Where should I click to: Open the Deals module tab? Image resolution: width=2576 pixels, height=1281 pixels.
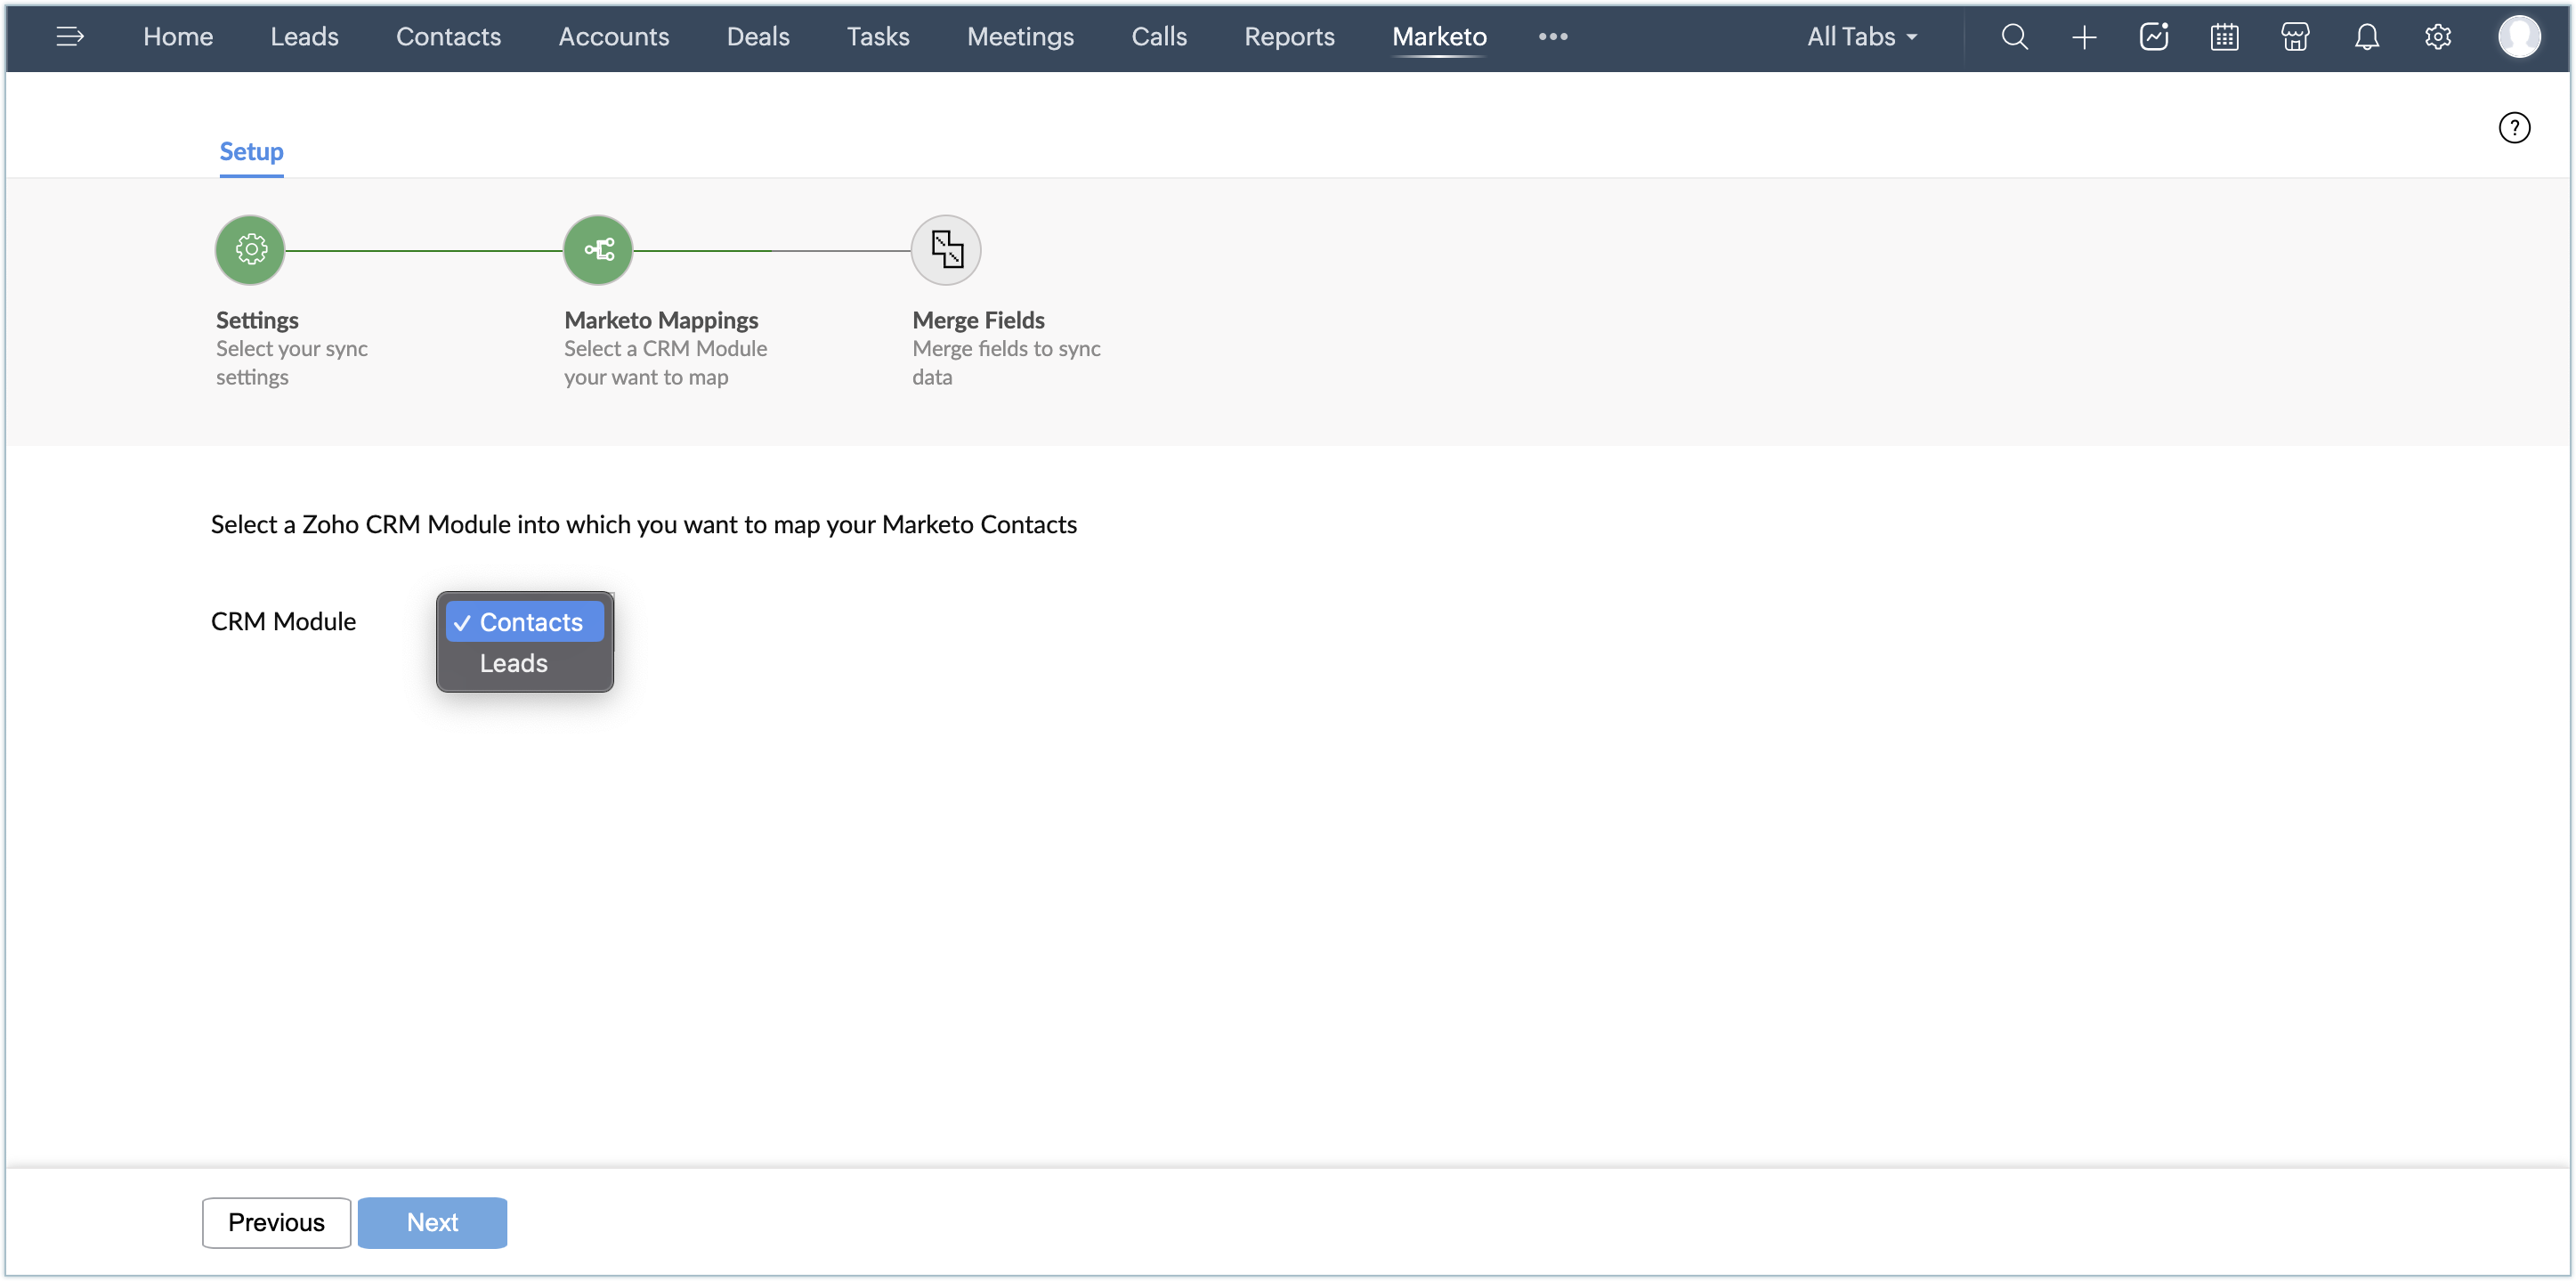tap(758, 37)
